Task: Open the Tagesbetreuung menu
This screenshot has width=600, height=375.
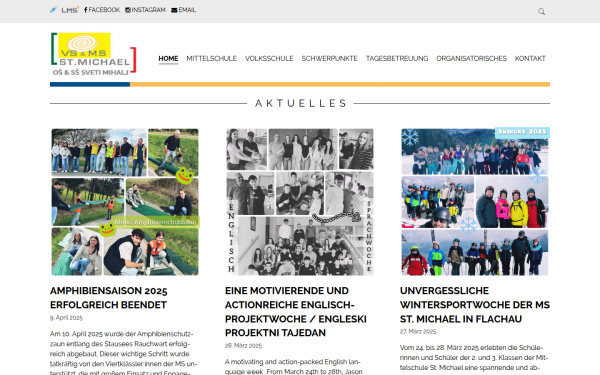Action: [397, 59]
